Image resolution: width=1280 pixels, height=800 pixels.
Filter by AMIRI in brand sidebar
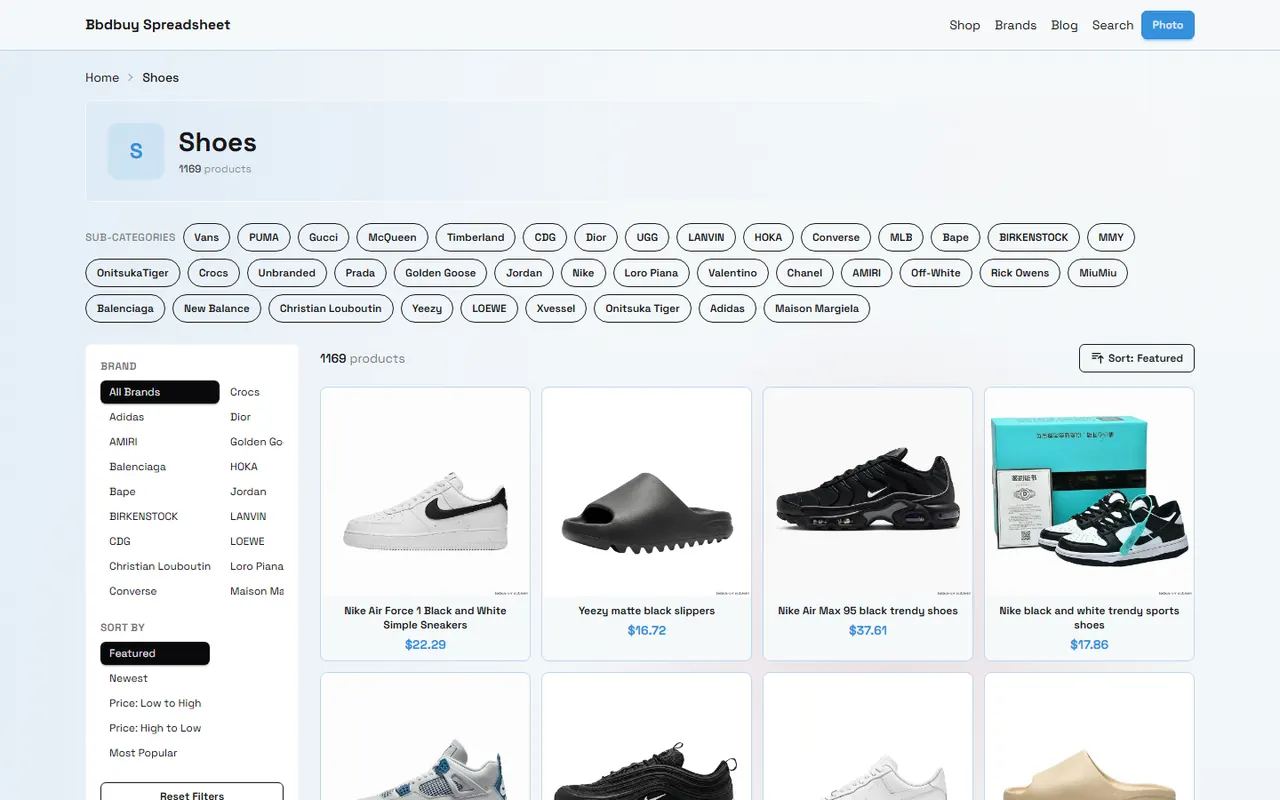[x=160, y=442]
